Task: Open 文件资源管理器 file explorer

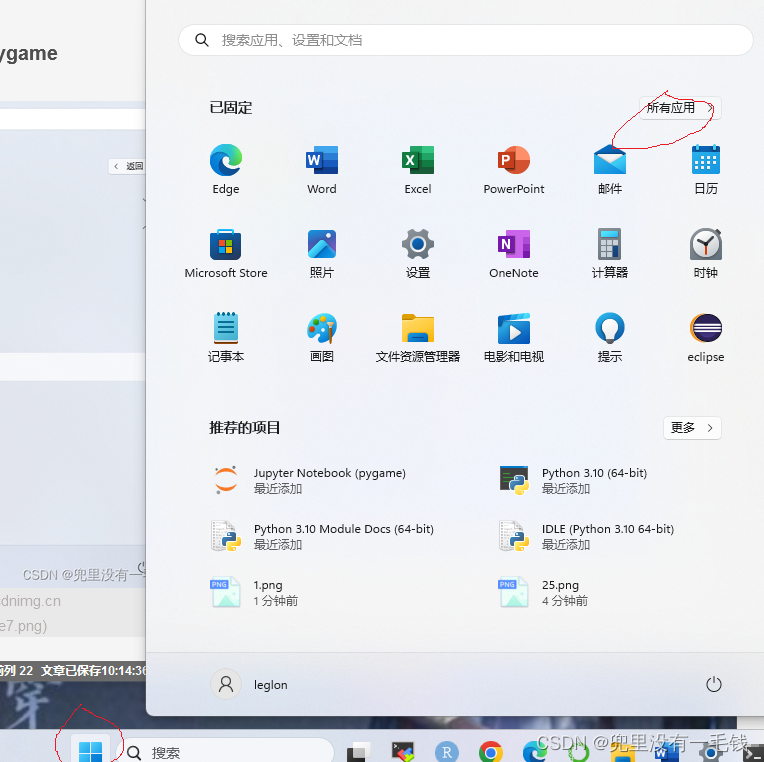Action: (x=418, y=337)
